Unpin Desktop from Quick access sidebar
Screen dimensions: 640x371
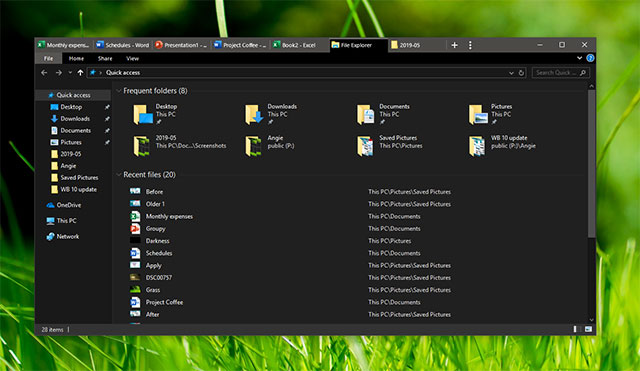coord(107,107)
